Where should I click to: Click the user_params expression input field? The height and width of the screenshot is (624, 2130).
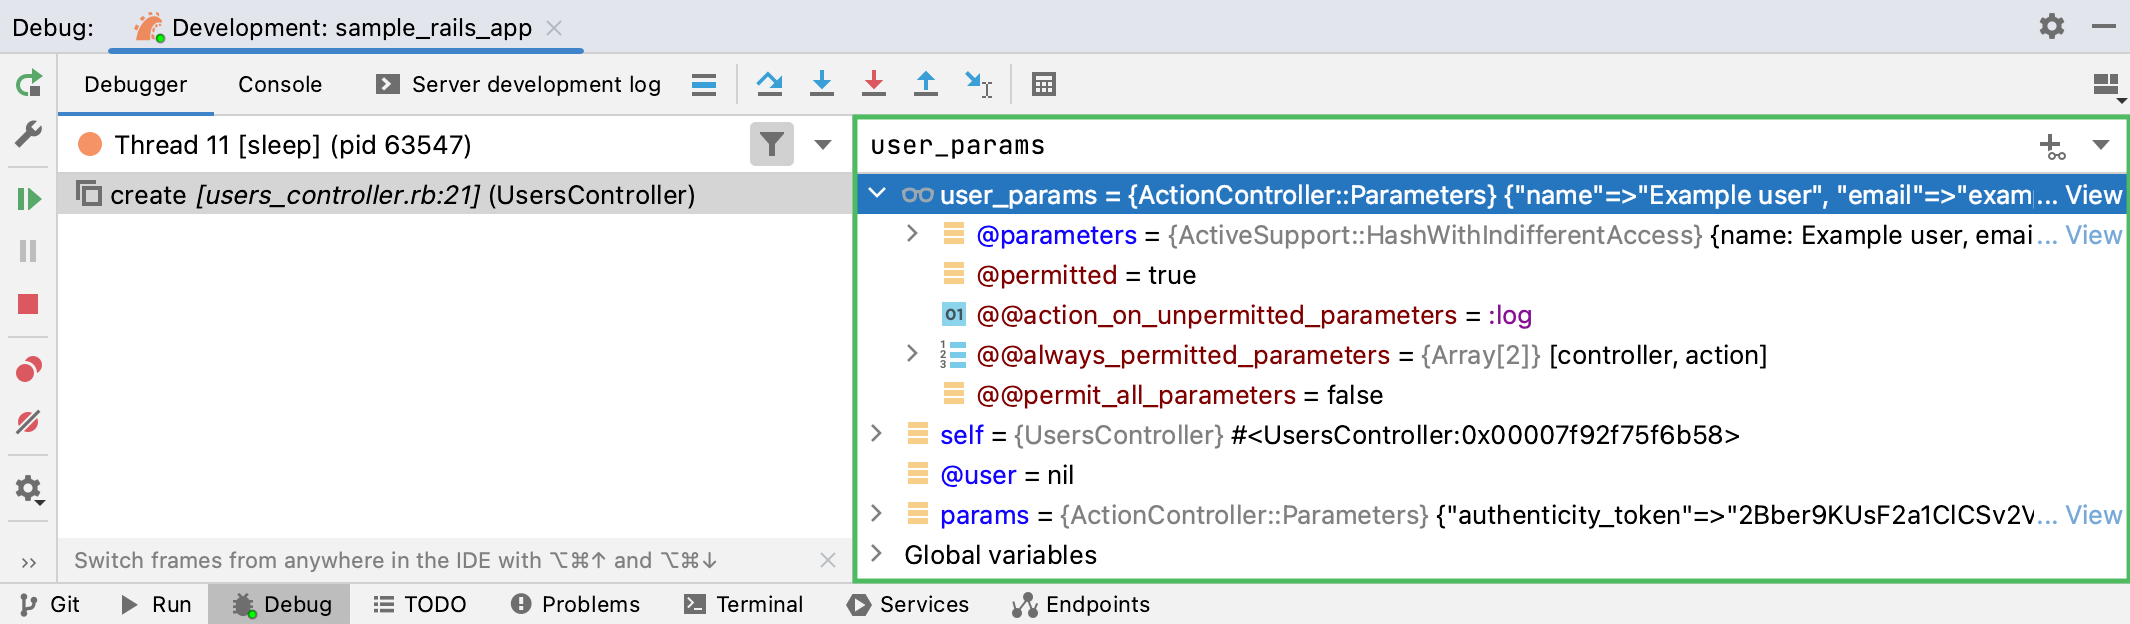[1400, 146]
